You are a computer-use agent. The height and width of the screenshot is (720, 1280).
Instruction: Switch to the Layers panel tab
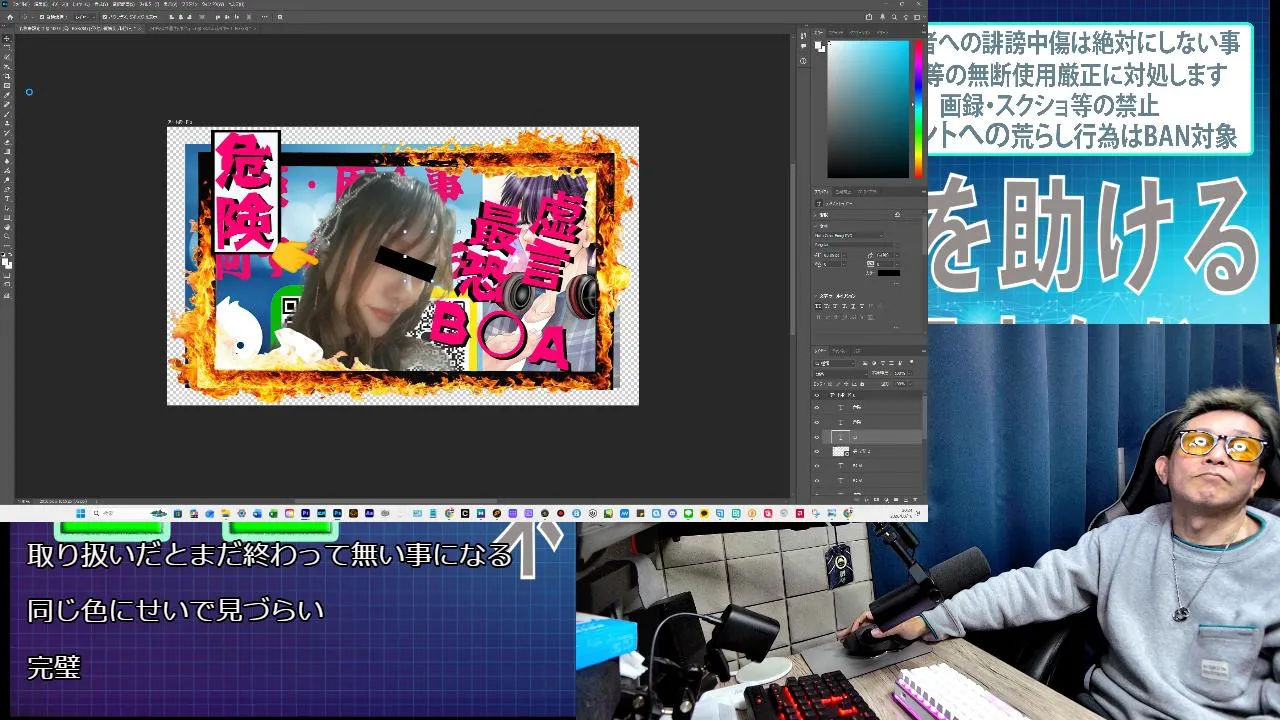click(x=821, y=351)
